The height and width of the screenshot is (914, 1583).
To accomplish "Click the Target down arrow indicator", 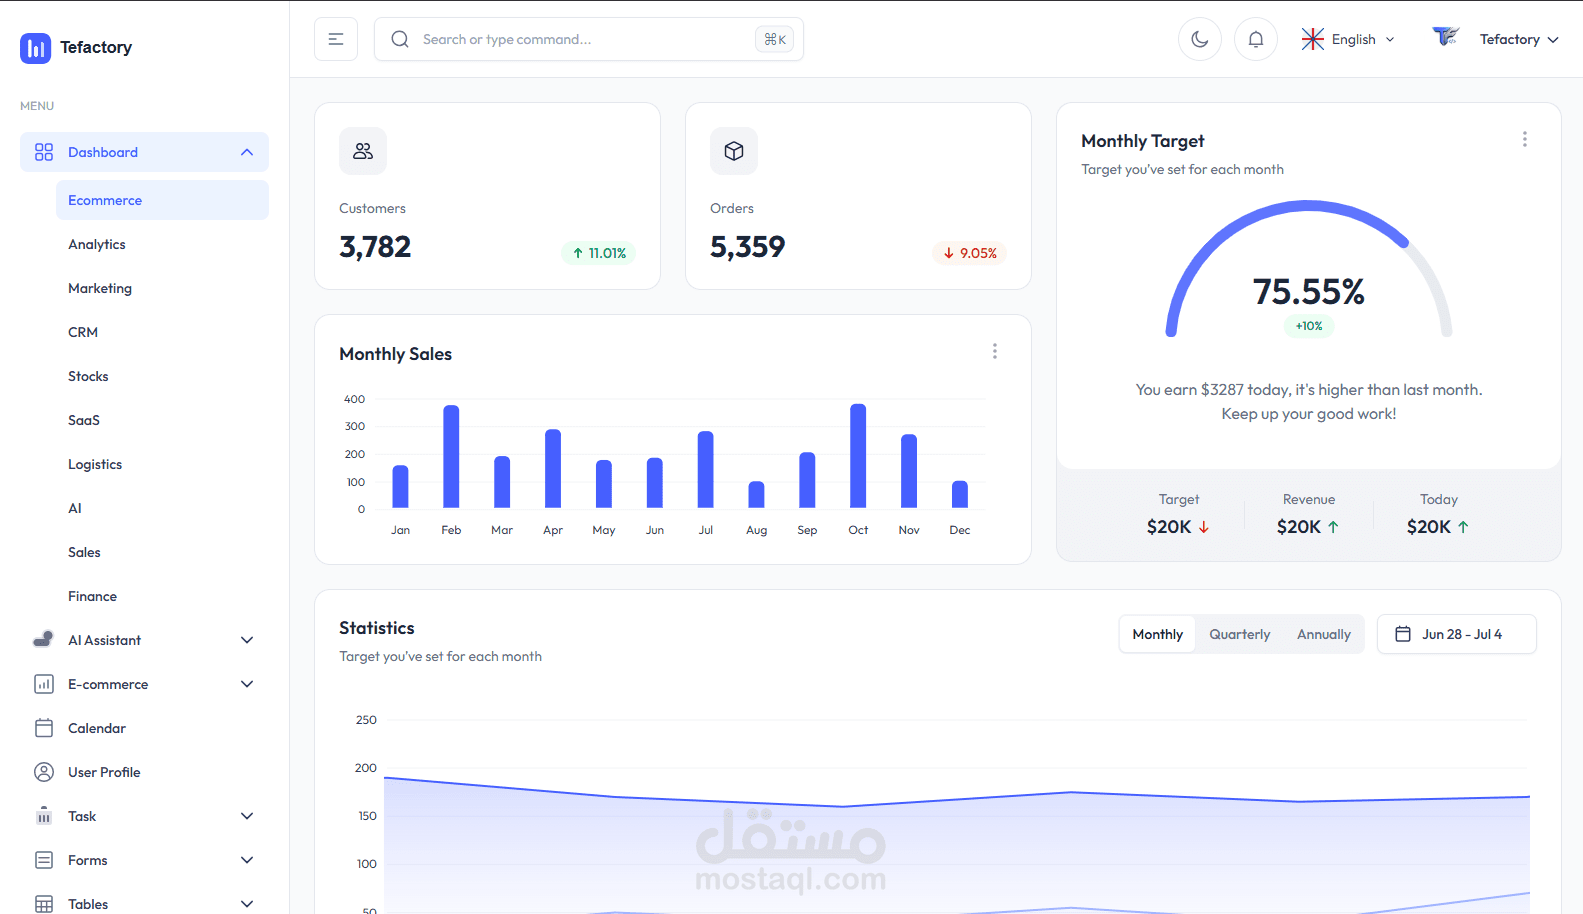I will point(1204,527).
